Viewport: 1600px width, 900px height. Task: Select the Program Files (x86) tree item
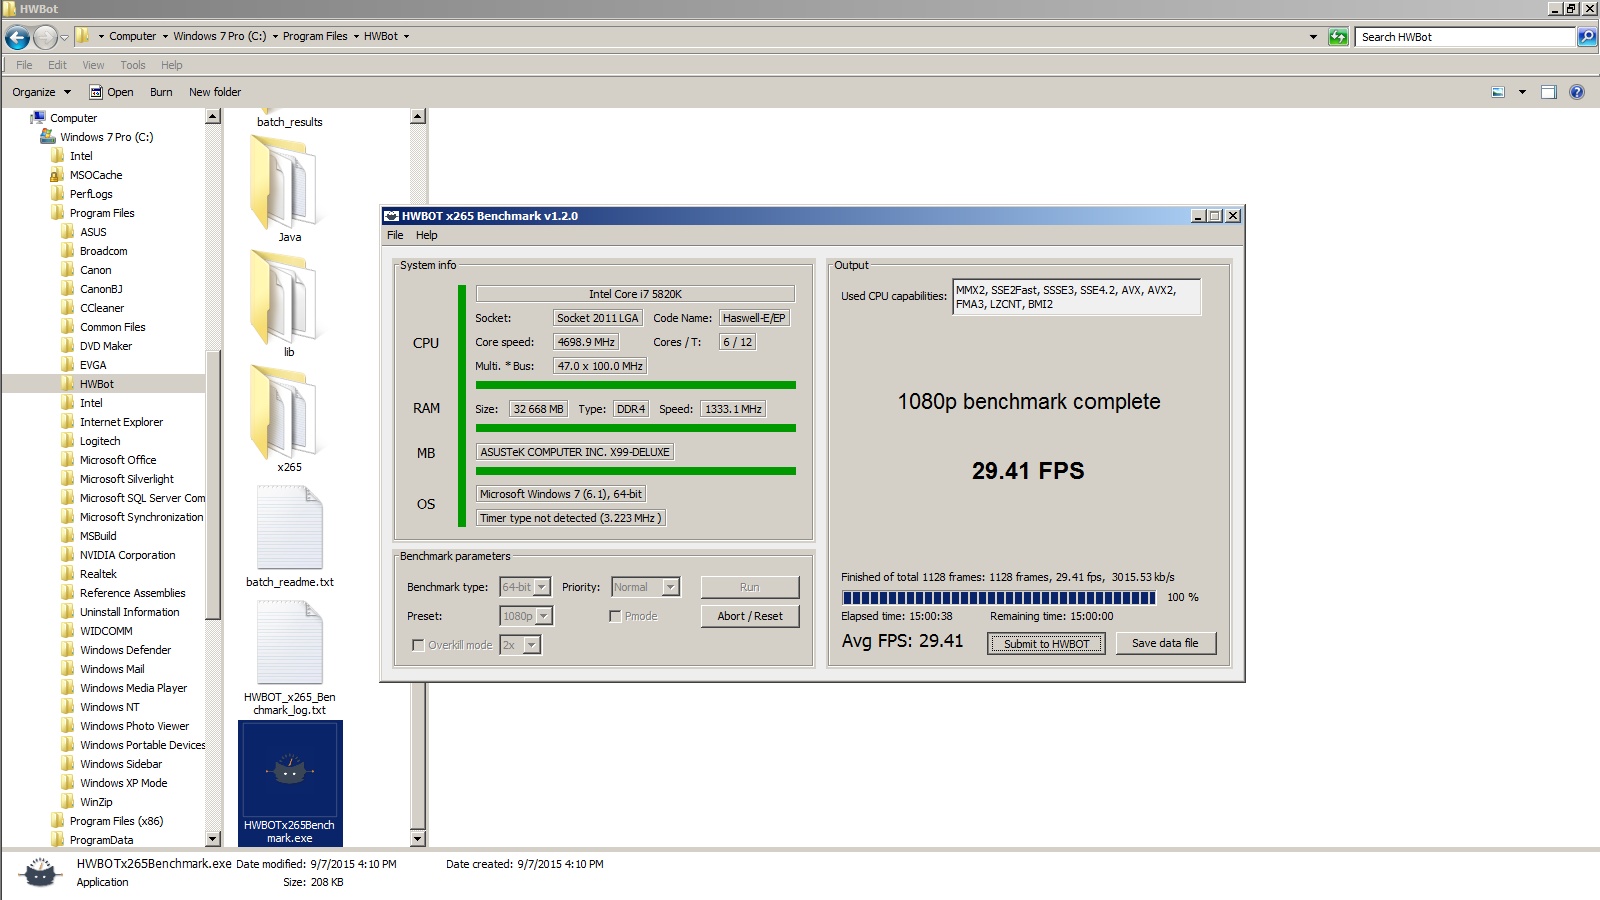pos(116,821)
